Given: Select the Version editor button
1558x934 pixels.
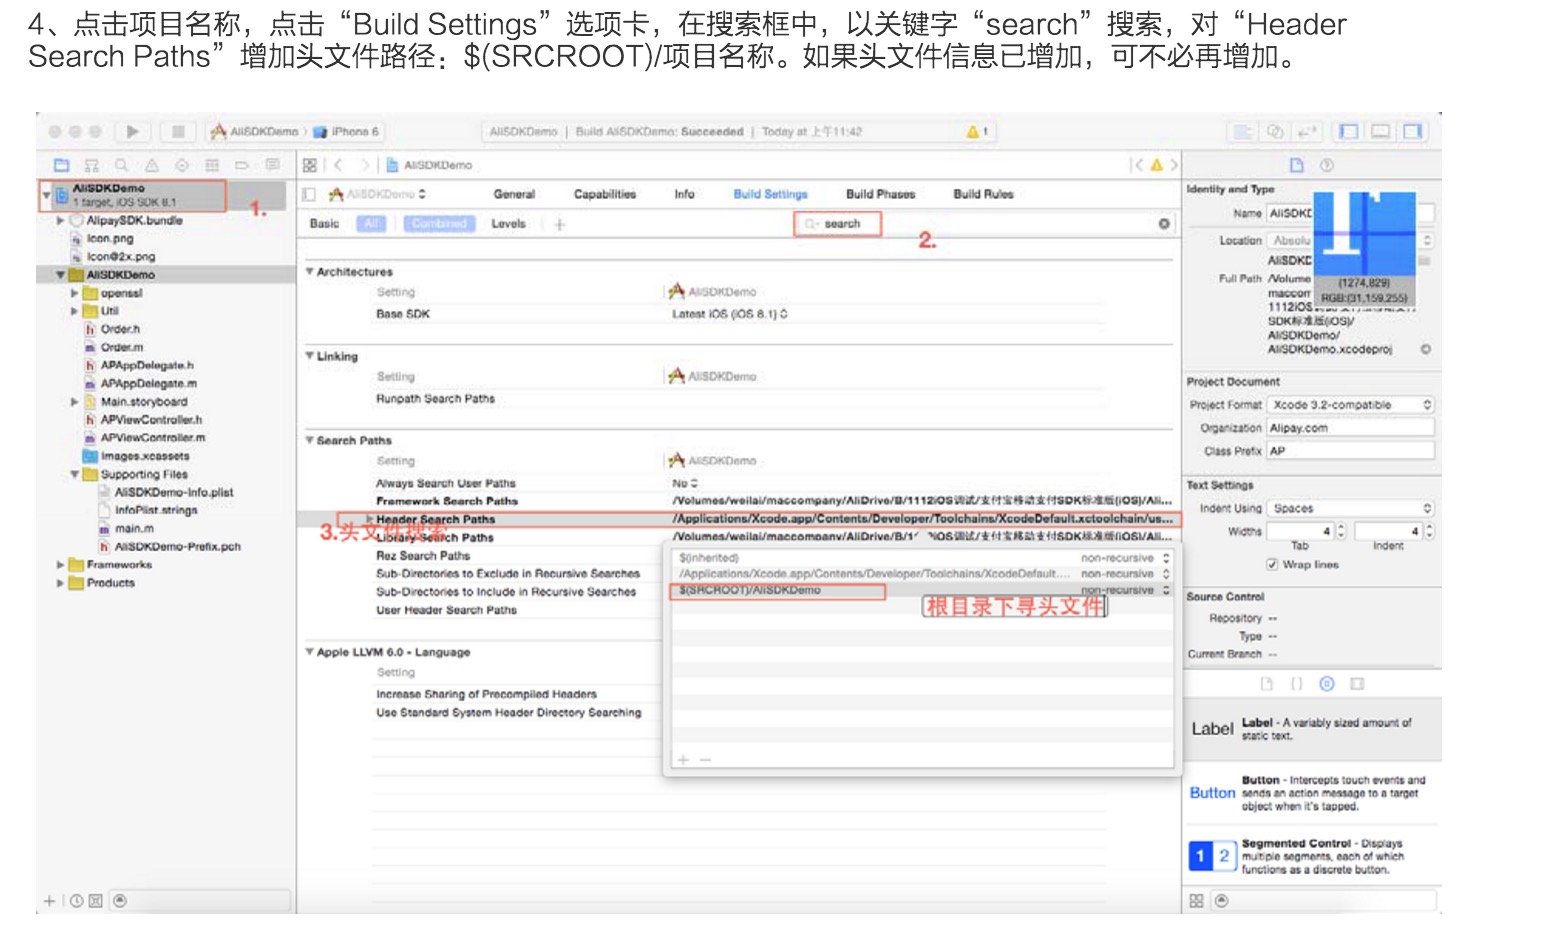Looking at the screenshot, I should (1306, 131).
